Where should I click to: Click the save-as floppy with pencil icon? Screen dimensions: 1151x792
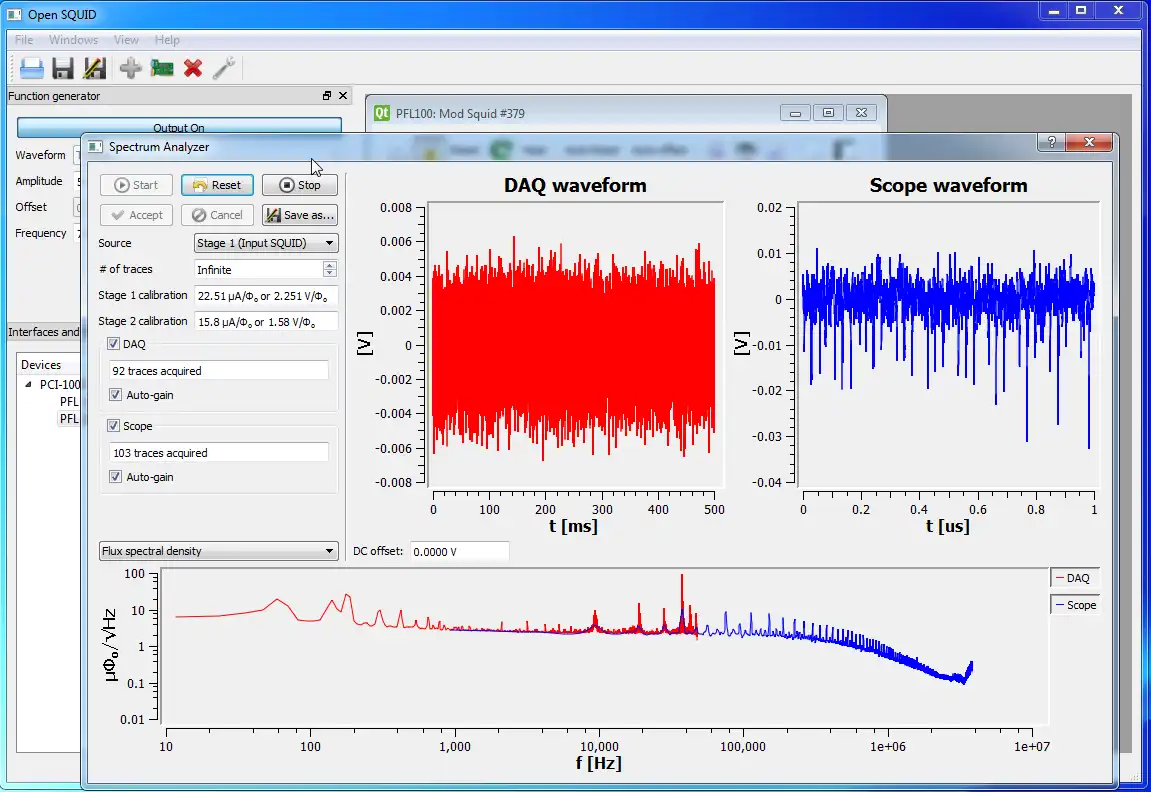click(x=95, y=68)
